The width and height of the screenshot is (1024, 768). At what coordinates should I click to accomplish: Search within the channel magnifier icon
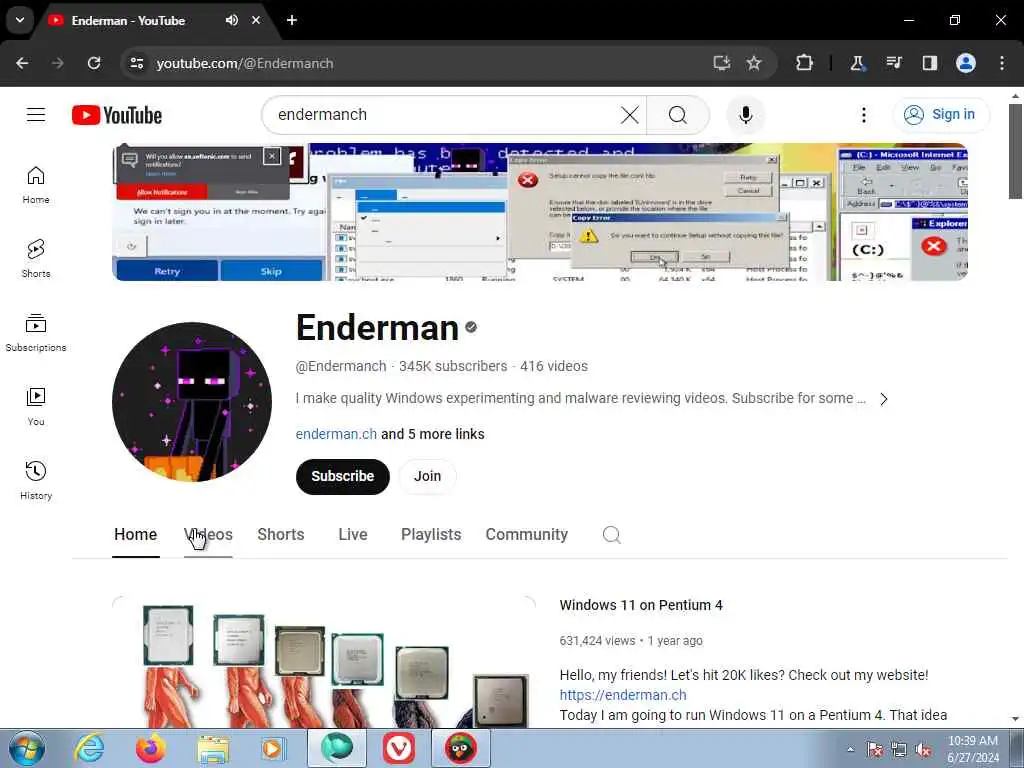[x=611, y=536]
